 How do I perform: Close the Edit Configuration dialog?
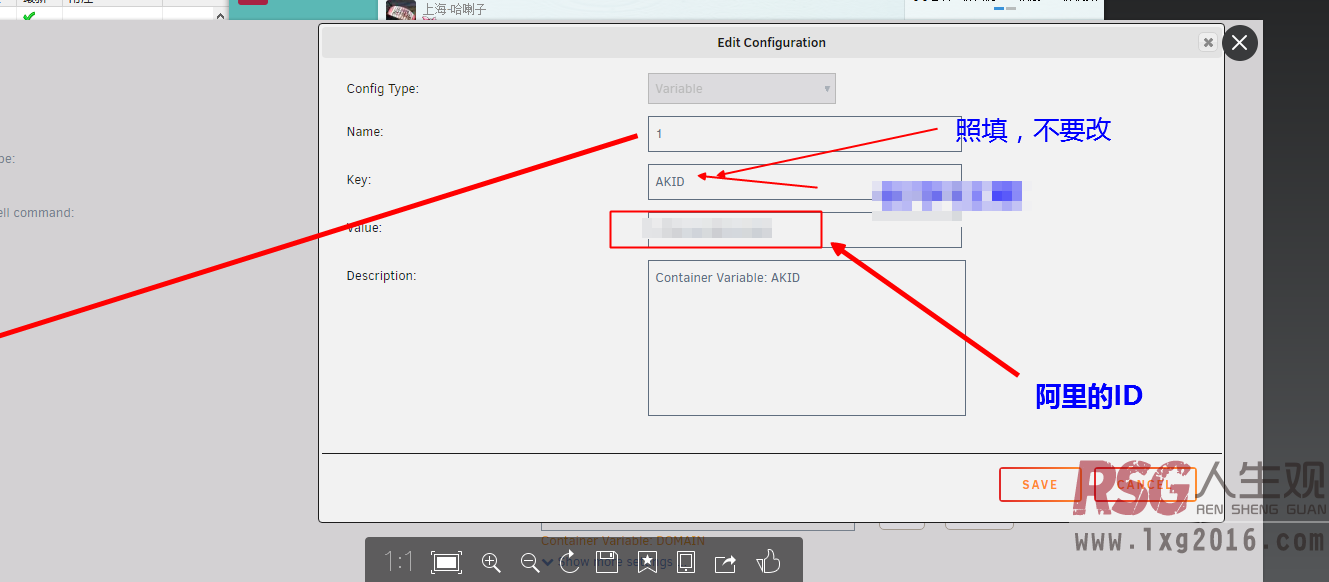[x=1208, y=43]
